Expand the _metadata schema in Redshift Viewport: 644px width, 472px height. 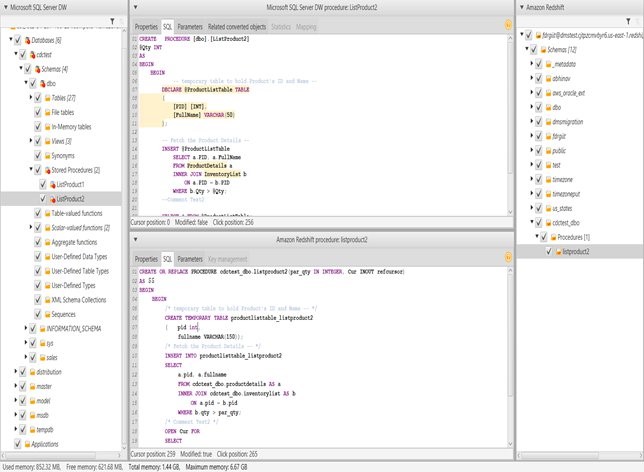[532, 64]
